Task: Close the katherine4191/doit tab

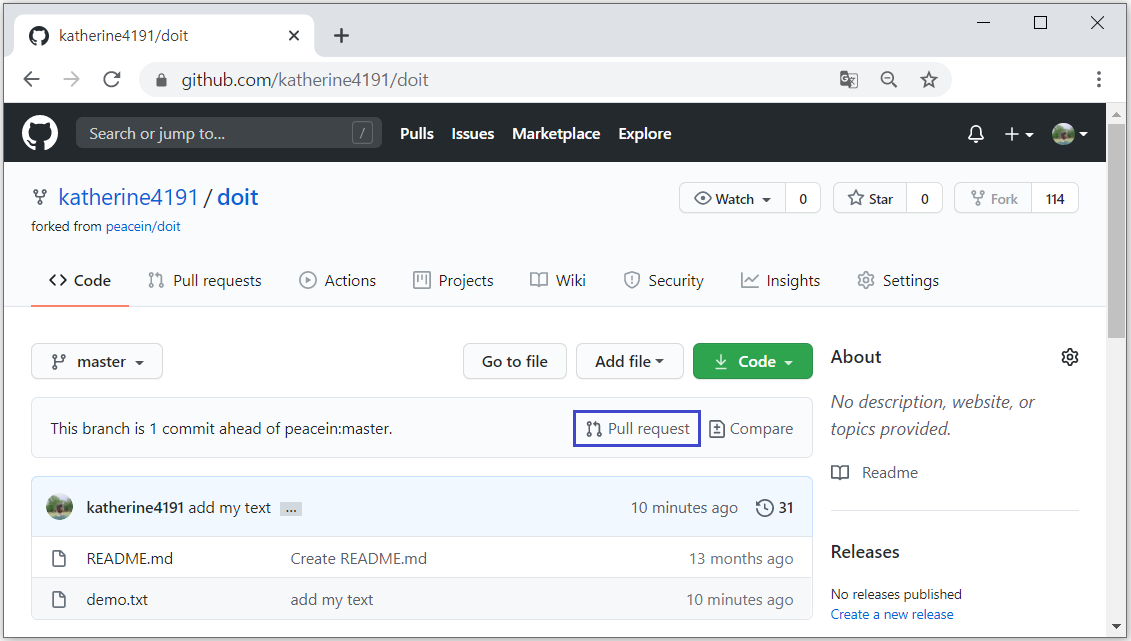Action: [294, 35]
